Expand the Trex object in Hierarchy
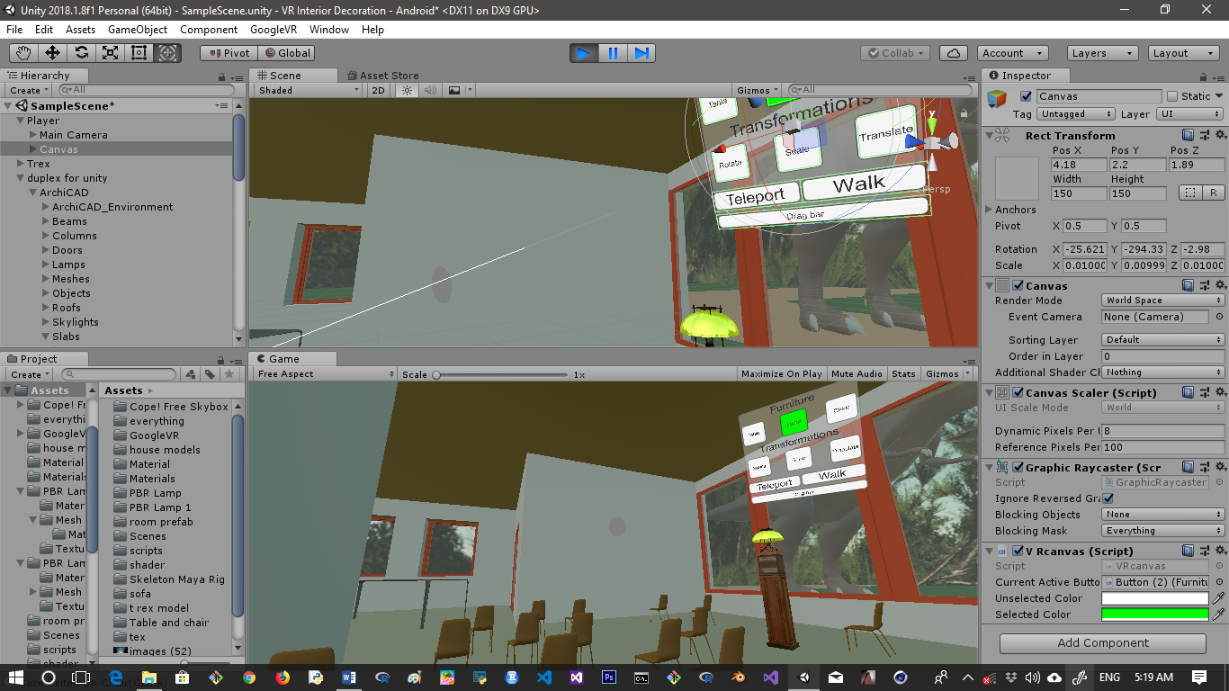The image size is (1229, 691). (19, 164)
